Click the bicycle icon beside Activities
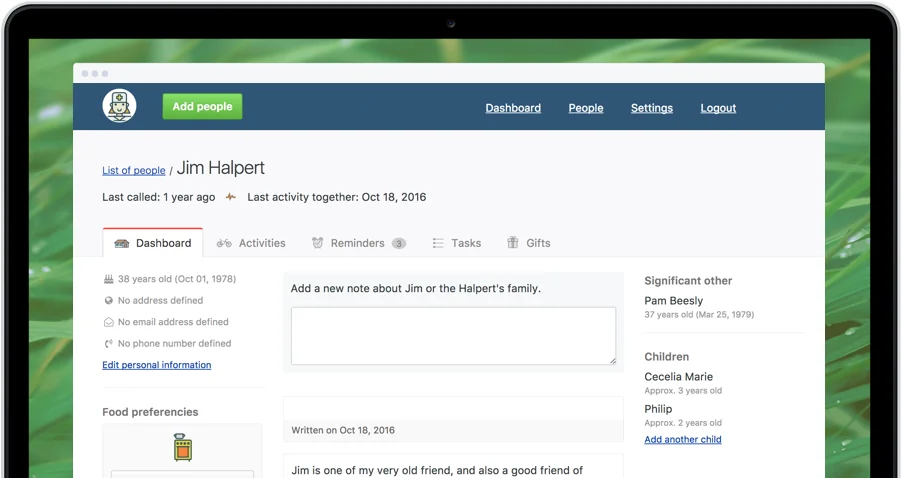 coord(224,243)
